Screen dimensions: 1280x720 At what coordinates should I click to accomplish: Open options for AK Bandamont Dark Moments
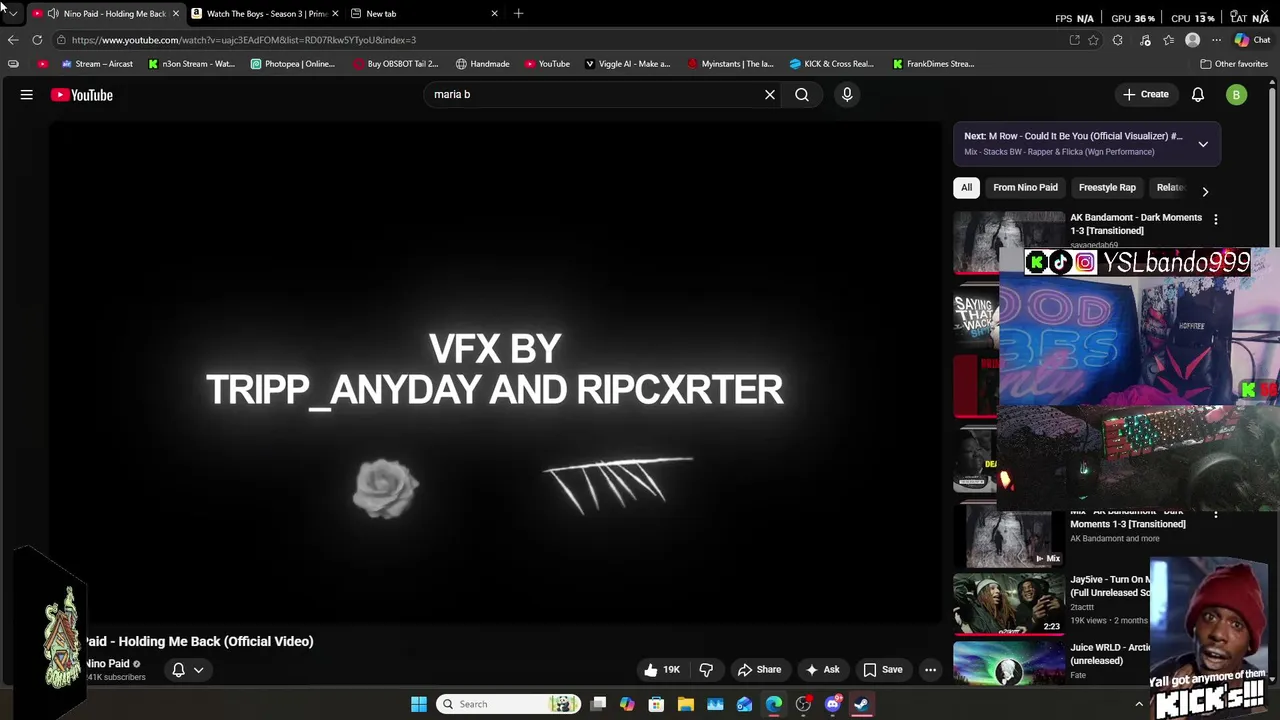1216,219
